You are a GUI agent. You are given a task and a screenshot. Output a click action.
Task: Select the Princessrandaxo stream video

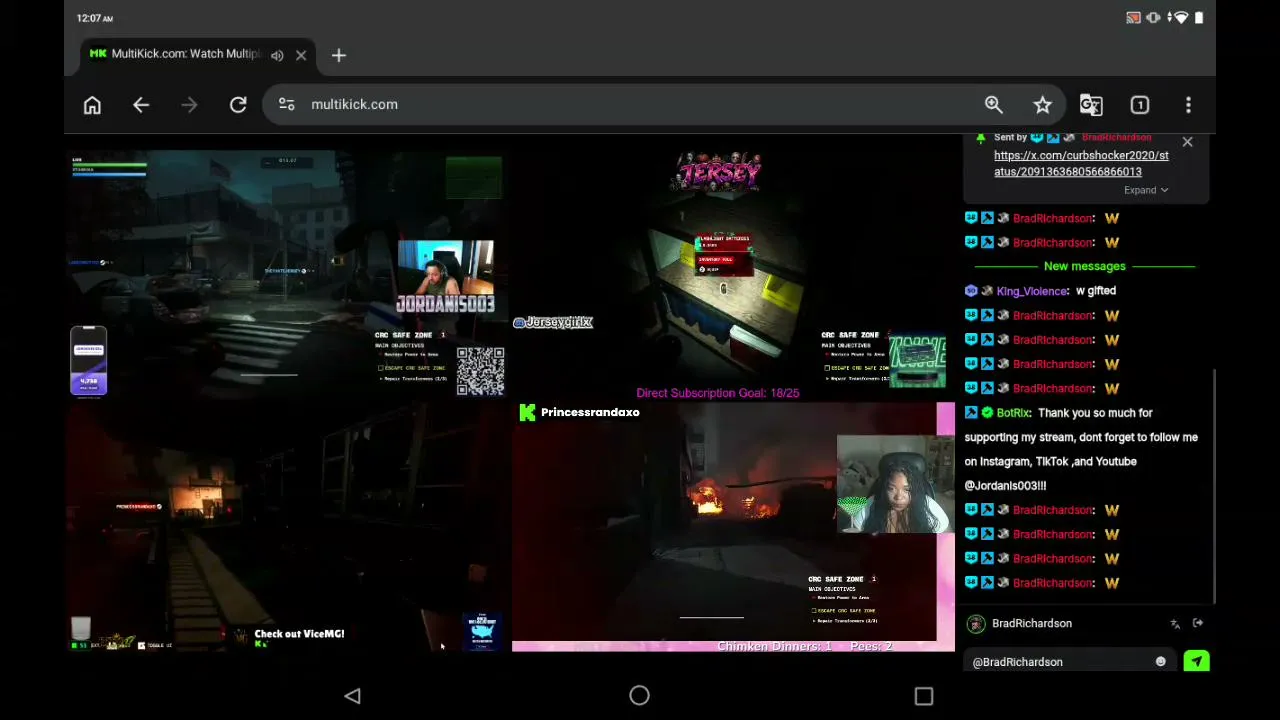click(x=733, y=527)
